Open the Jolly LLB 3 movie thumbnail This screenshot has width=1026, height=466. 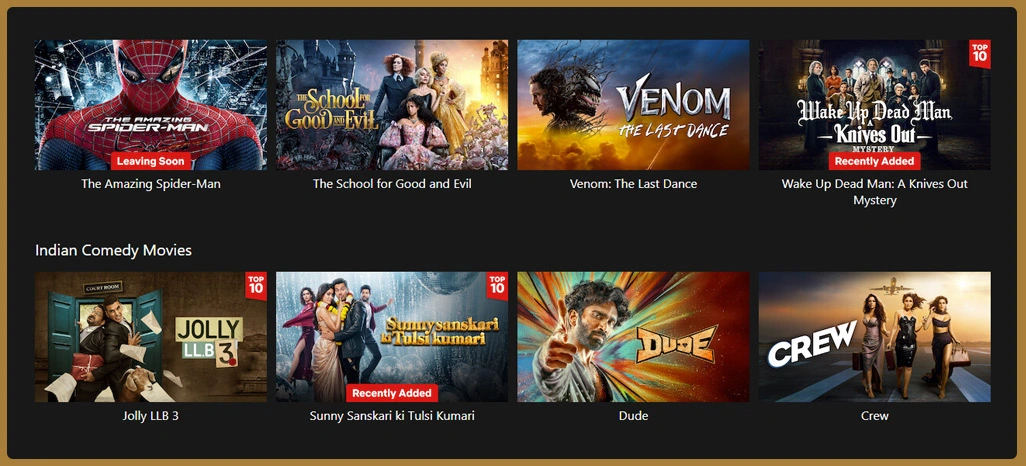[150, 337]
